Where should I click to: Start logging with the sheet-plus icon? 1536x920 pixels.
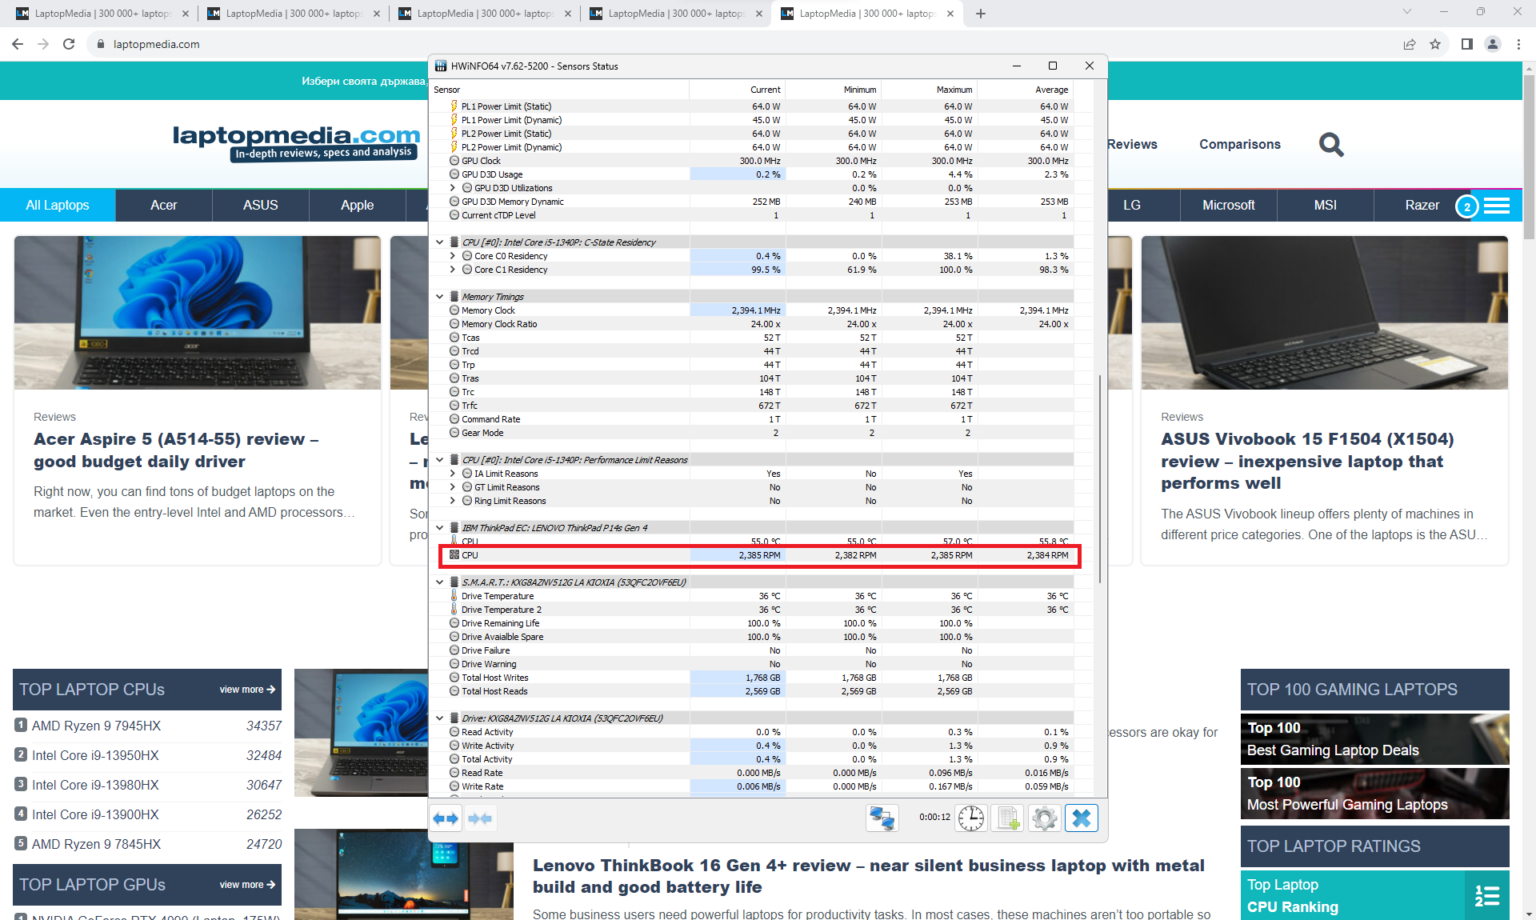click(x=1008, y=818)
